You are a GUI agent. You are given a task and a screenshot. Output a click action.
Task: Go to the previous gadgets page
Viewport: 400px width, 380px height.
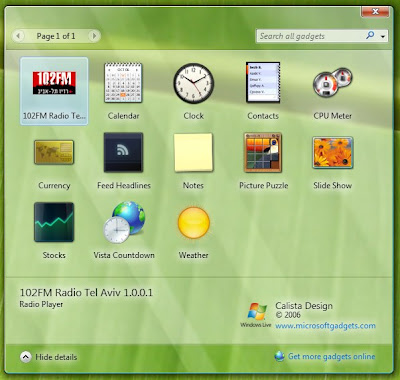pyautogui.click(x=18, y=36)
